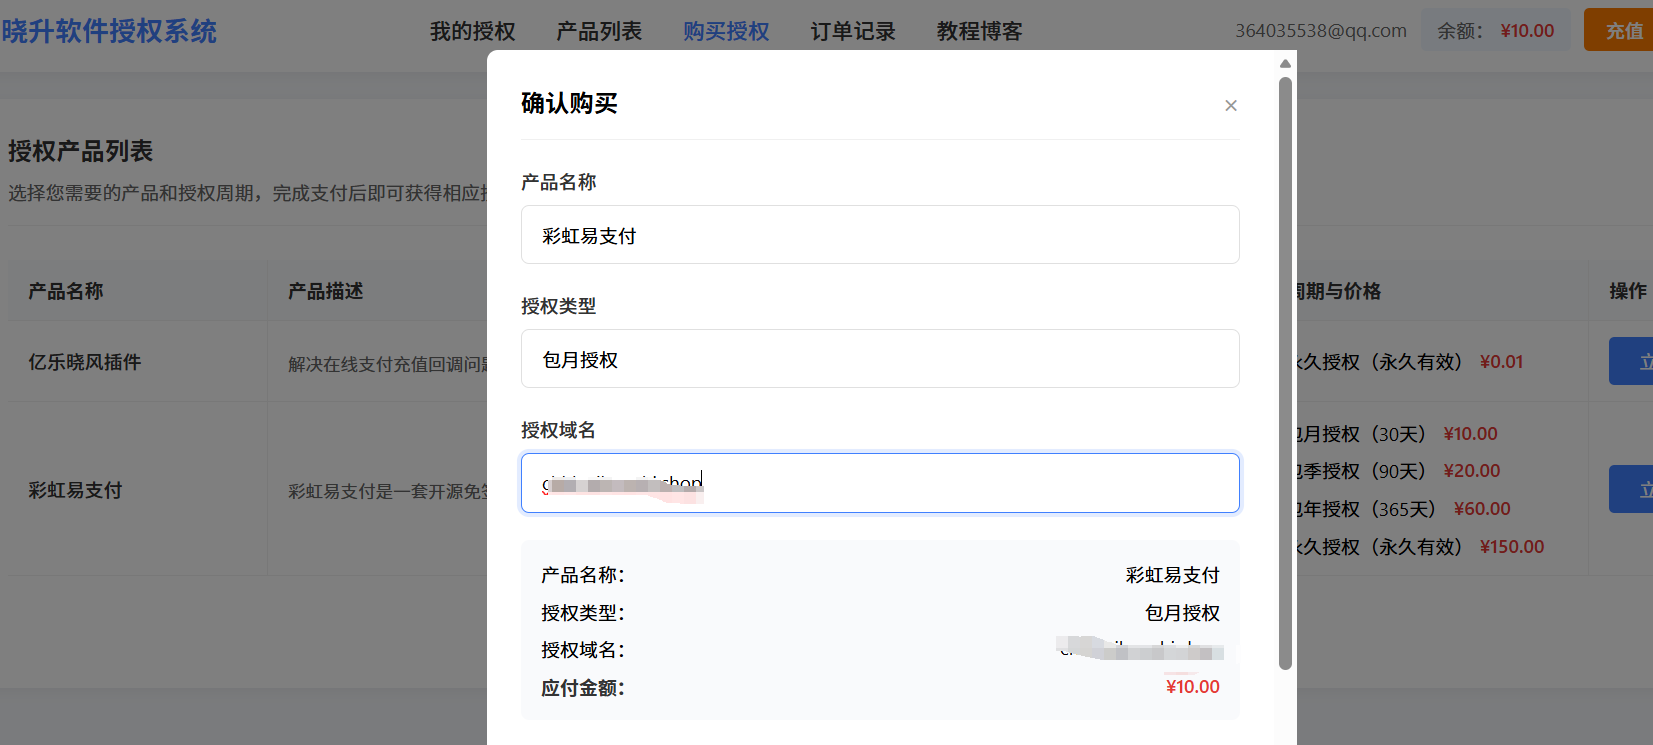Open the 订单记录 page
The width and height of the screenshot is (1653, 745).
pos(852,32)
